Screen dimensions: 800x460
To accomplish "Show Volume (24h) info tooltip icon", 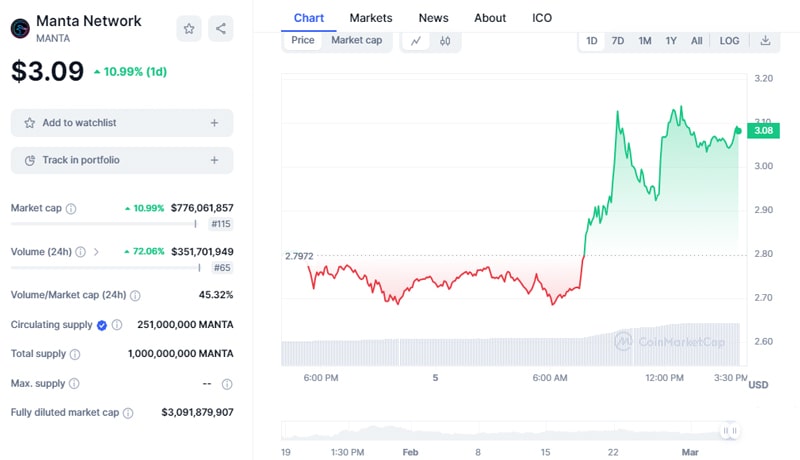I will pyautogui.click(x=81, y=252).
